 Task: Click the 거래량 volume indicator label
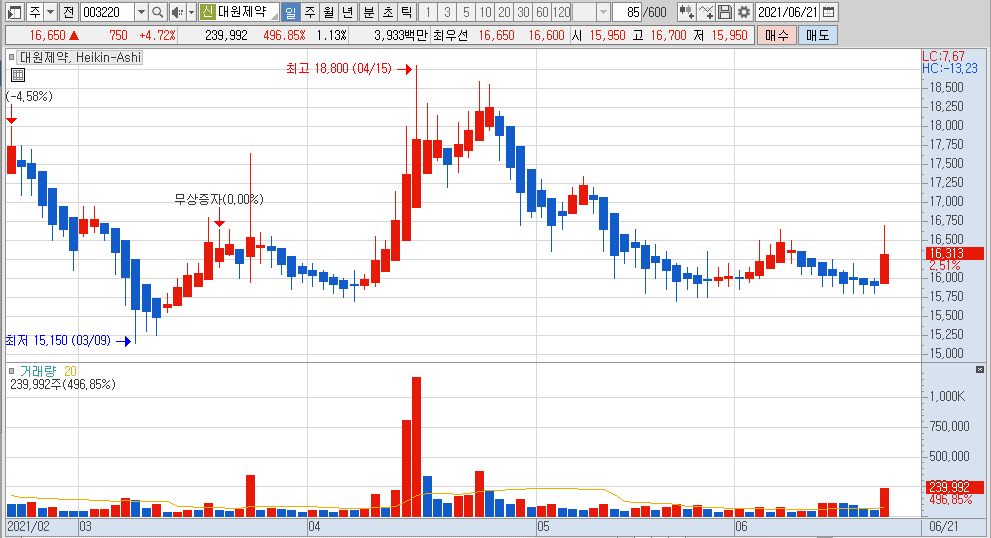pyautogui.click(x=38, y=371)
